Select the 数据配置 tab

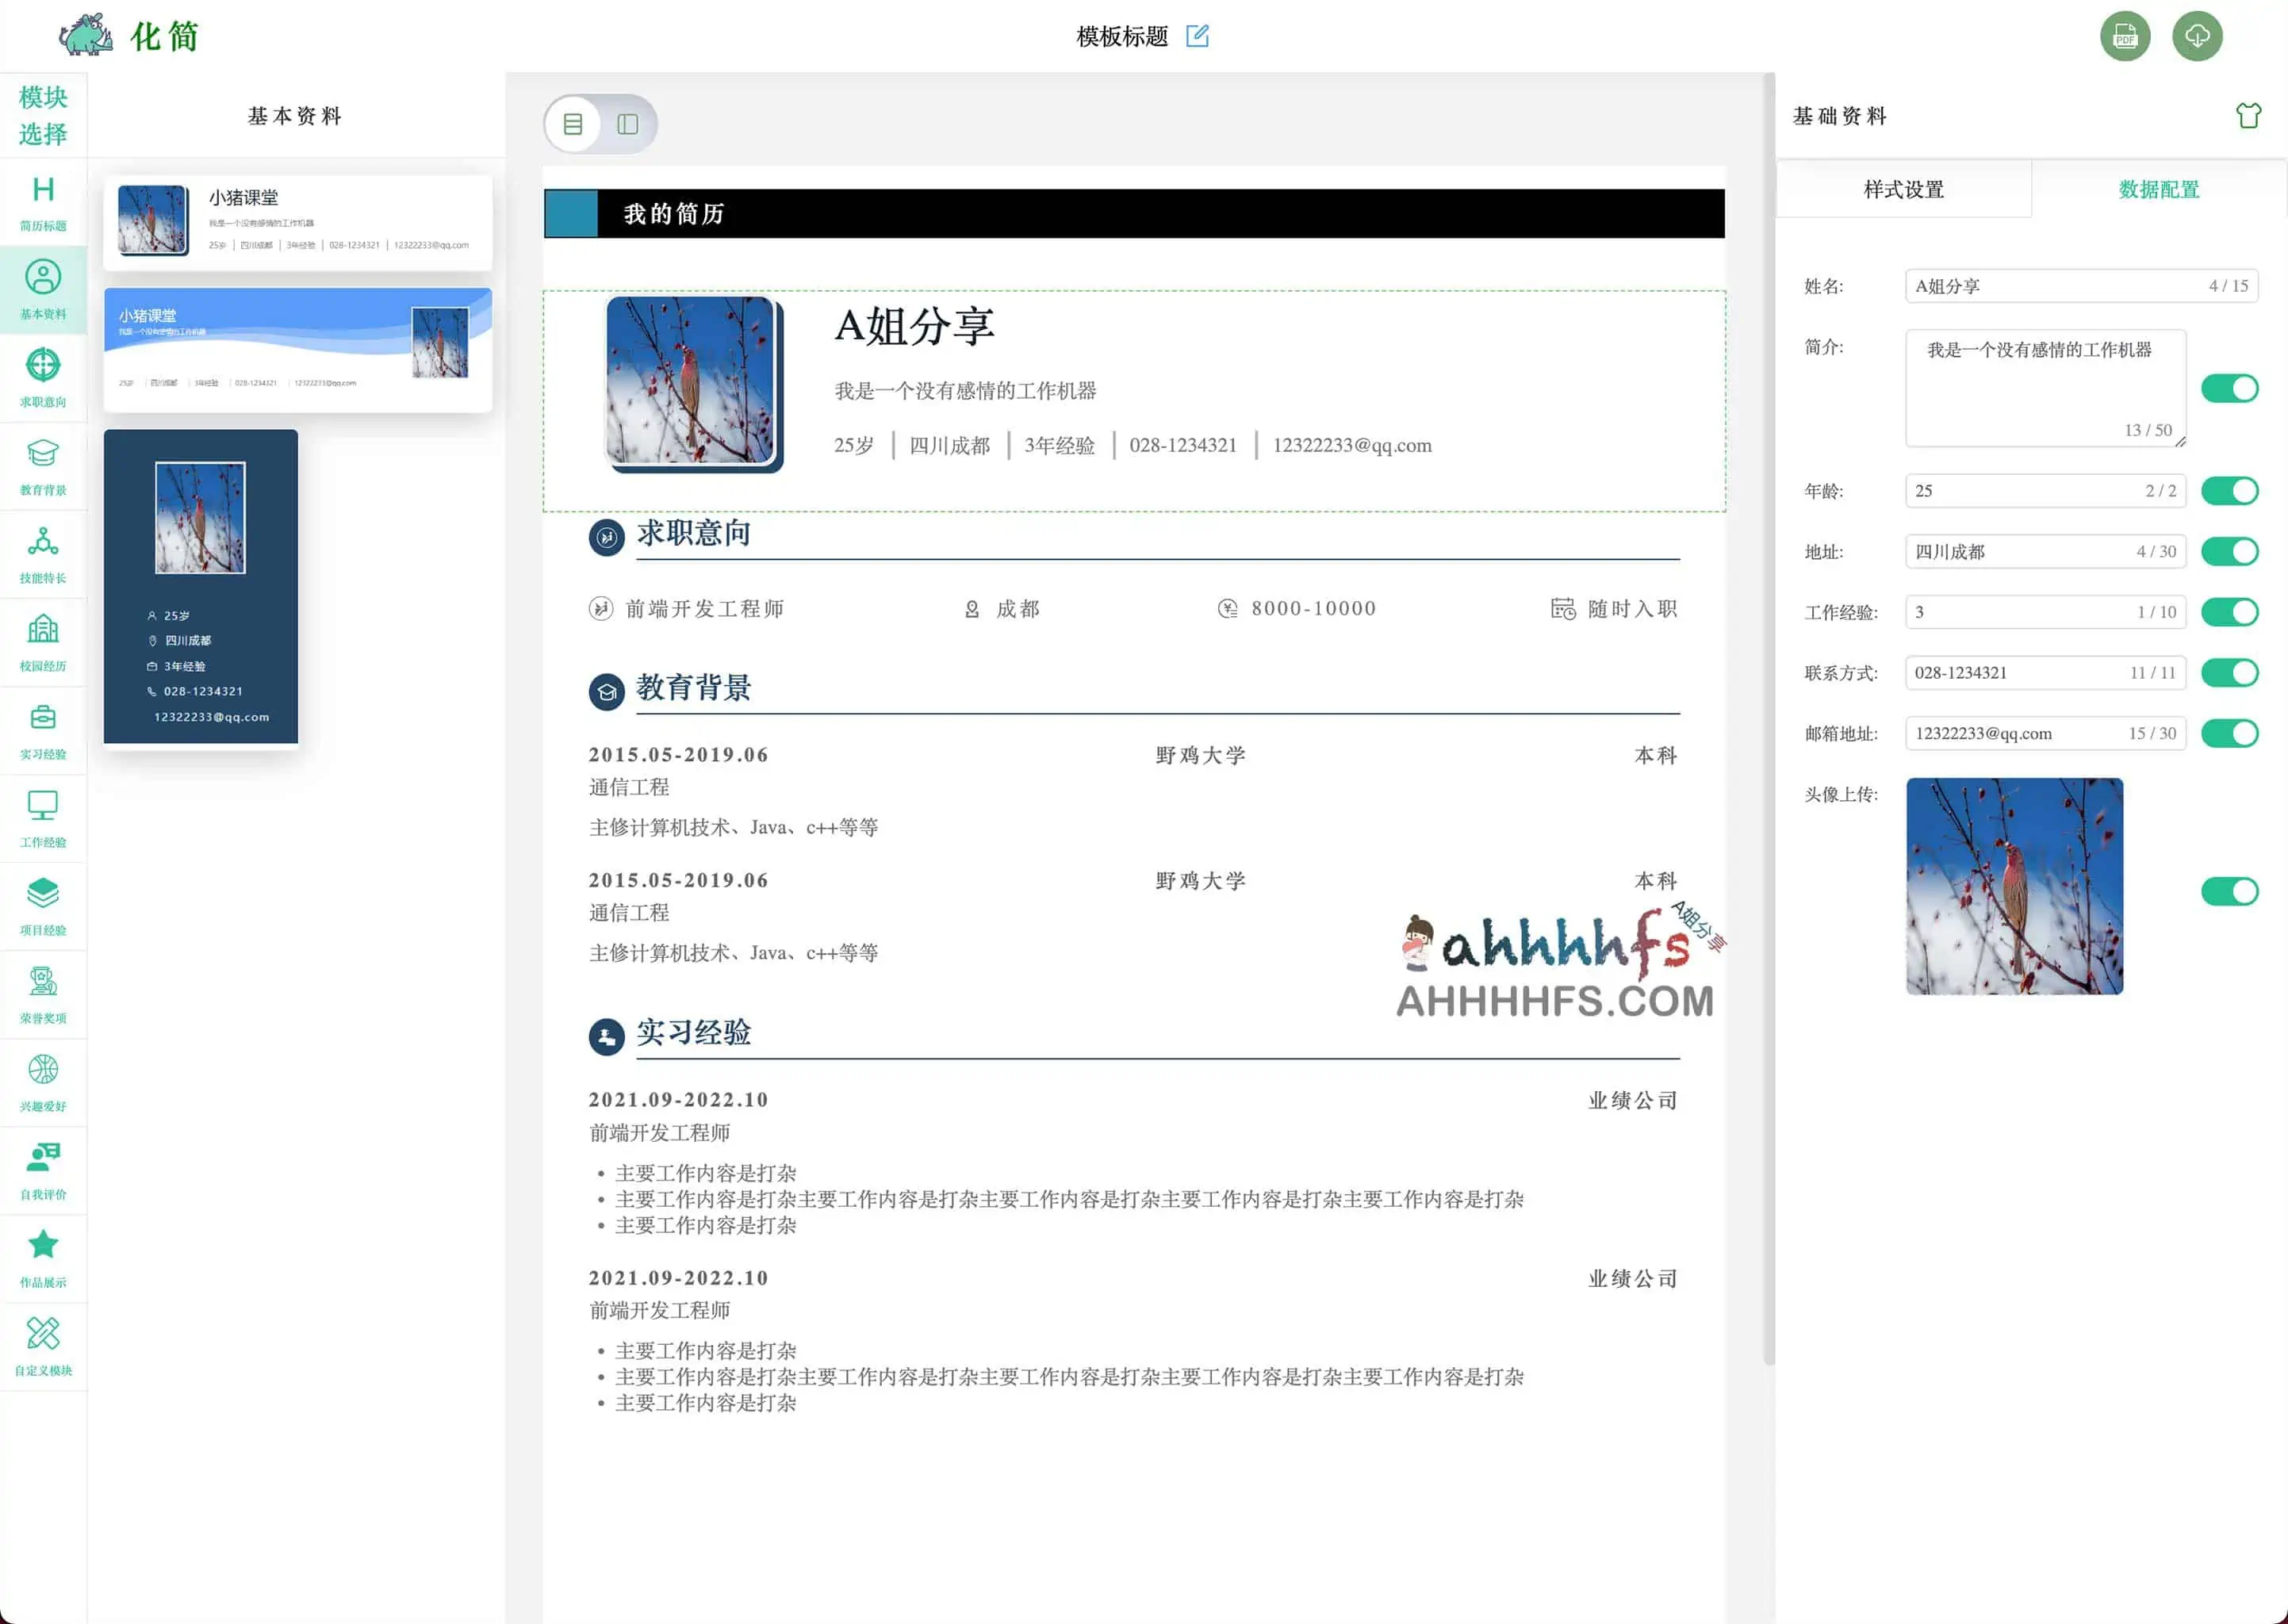click(x=2158, y=189)
